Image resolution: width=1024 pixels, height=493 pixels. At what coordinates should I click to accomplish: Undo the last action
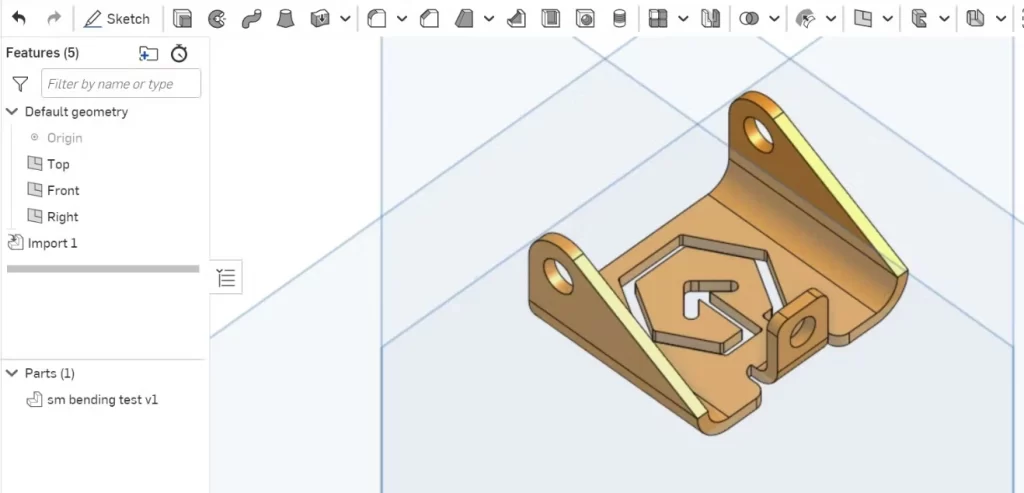(19, 18)
